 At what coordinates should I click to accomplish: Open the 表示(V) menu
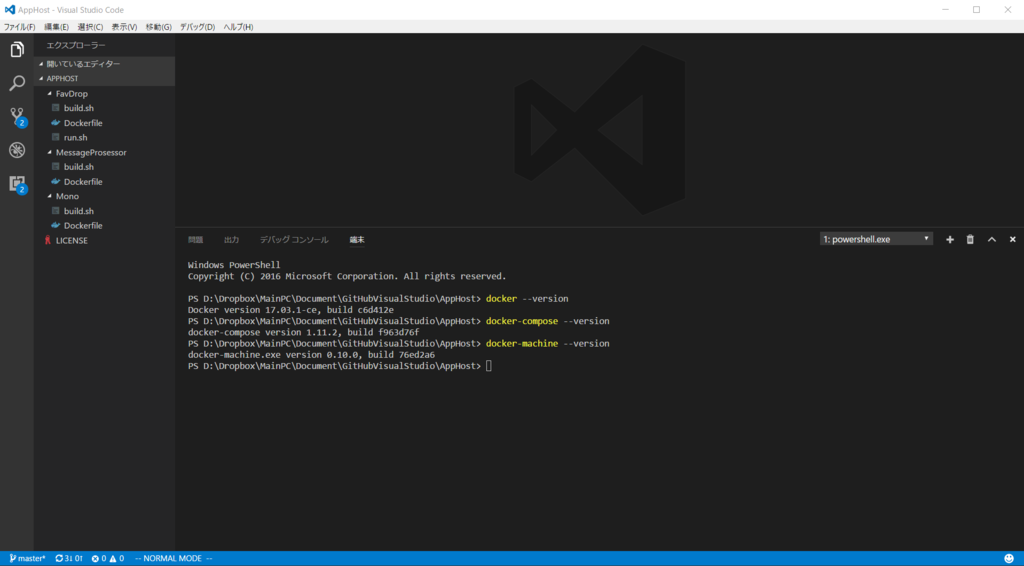tap(124, 27)
